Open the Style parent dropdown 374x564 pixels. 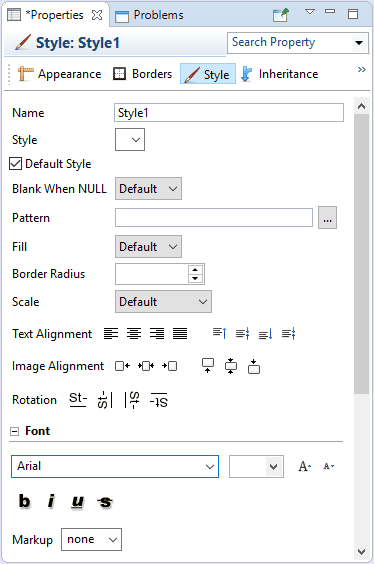(x=130, y=140)
